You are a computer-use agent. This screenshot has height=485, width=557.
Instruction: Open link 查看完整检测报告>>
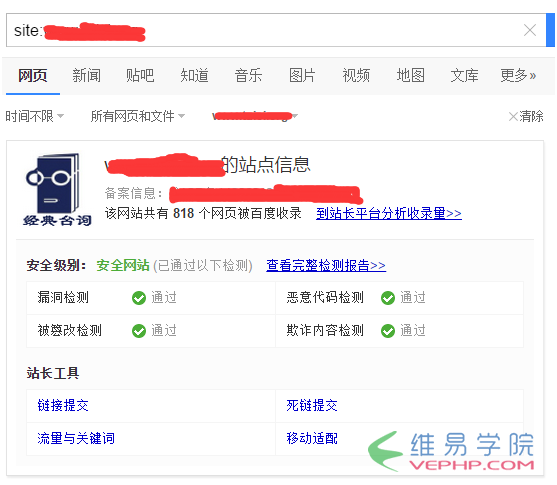pyautogui.click(x=326, y=265)
